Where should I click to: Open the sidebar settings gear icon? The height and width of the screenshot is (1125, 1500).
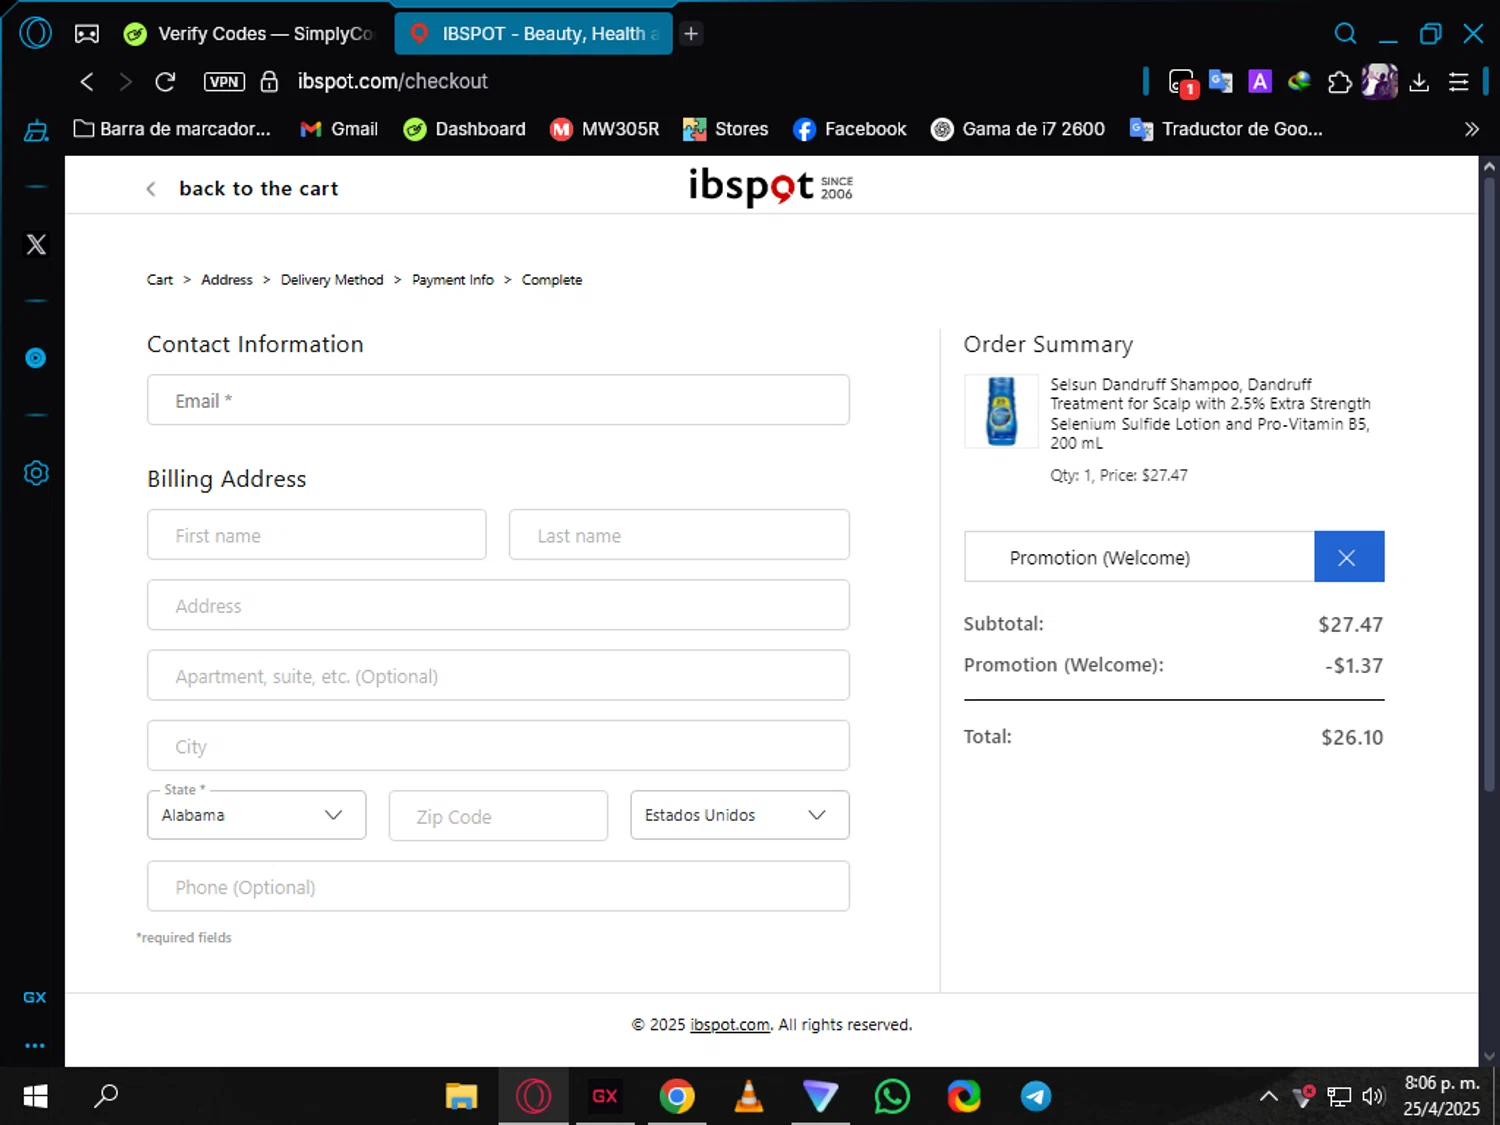[36, 473]
